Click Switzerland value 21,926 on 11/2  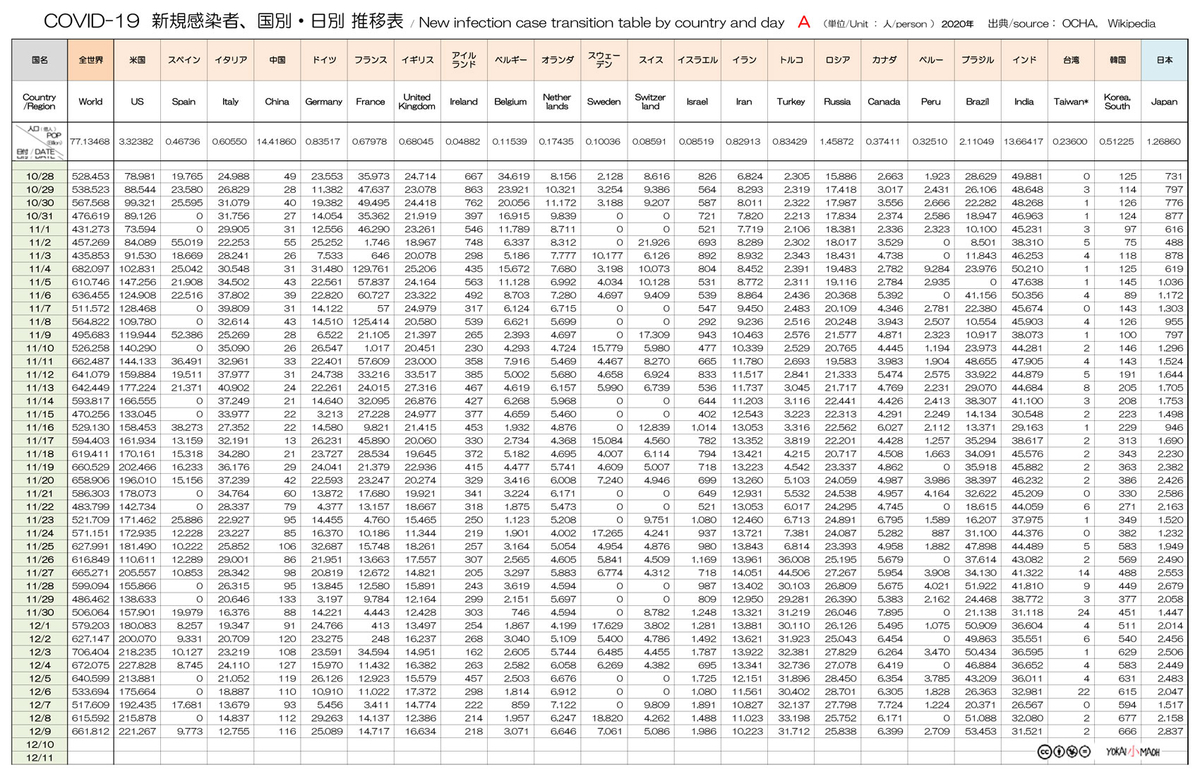point(655,242)
